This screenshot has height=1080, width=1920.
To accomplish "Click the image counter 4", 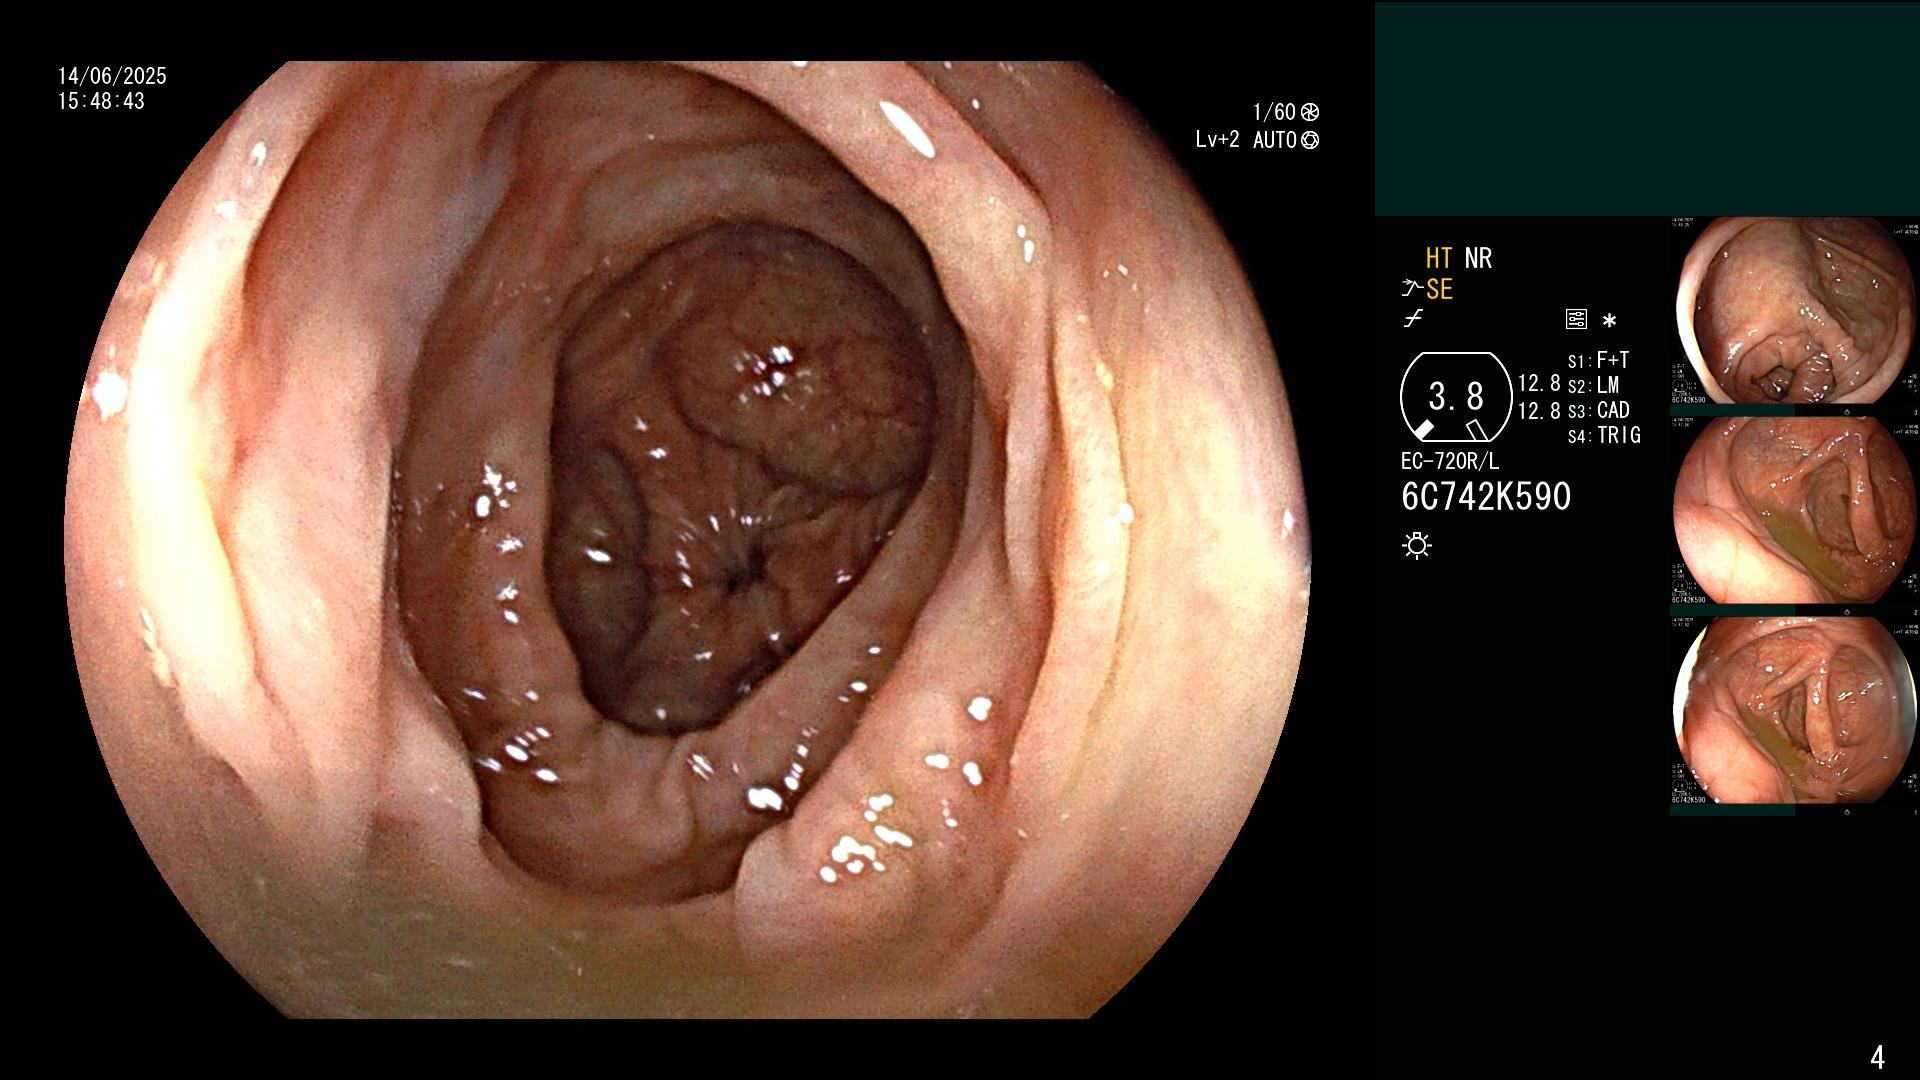I will click(1877, 1057).
